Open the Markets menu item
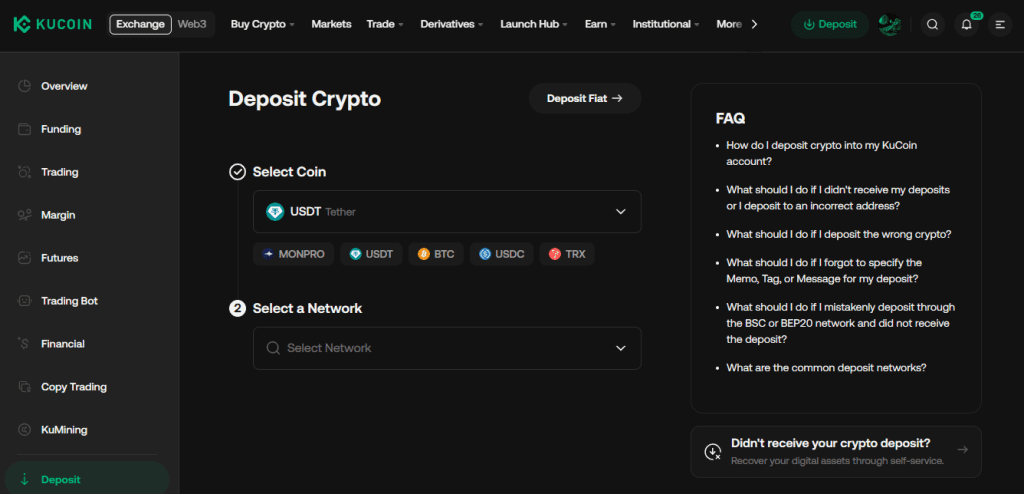This screenshot has height=494, width=1024. click(331, 24)
